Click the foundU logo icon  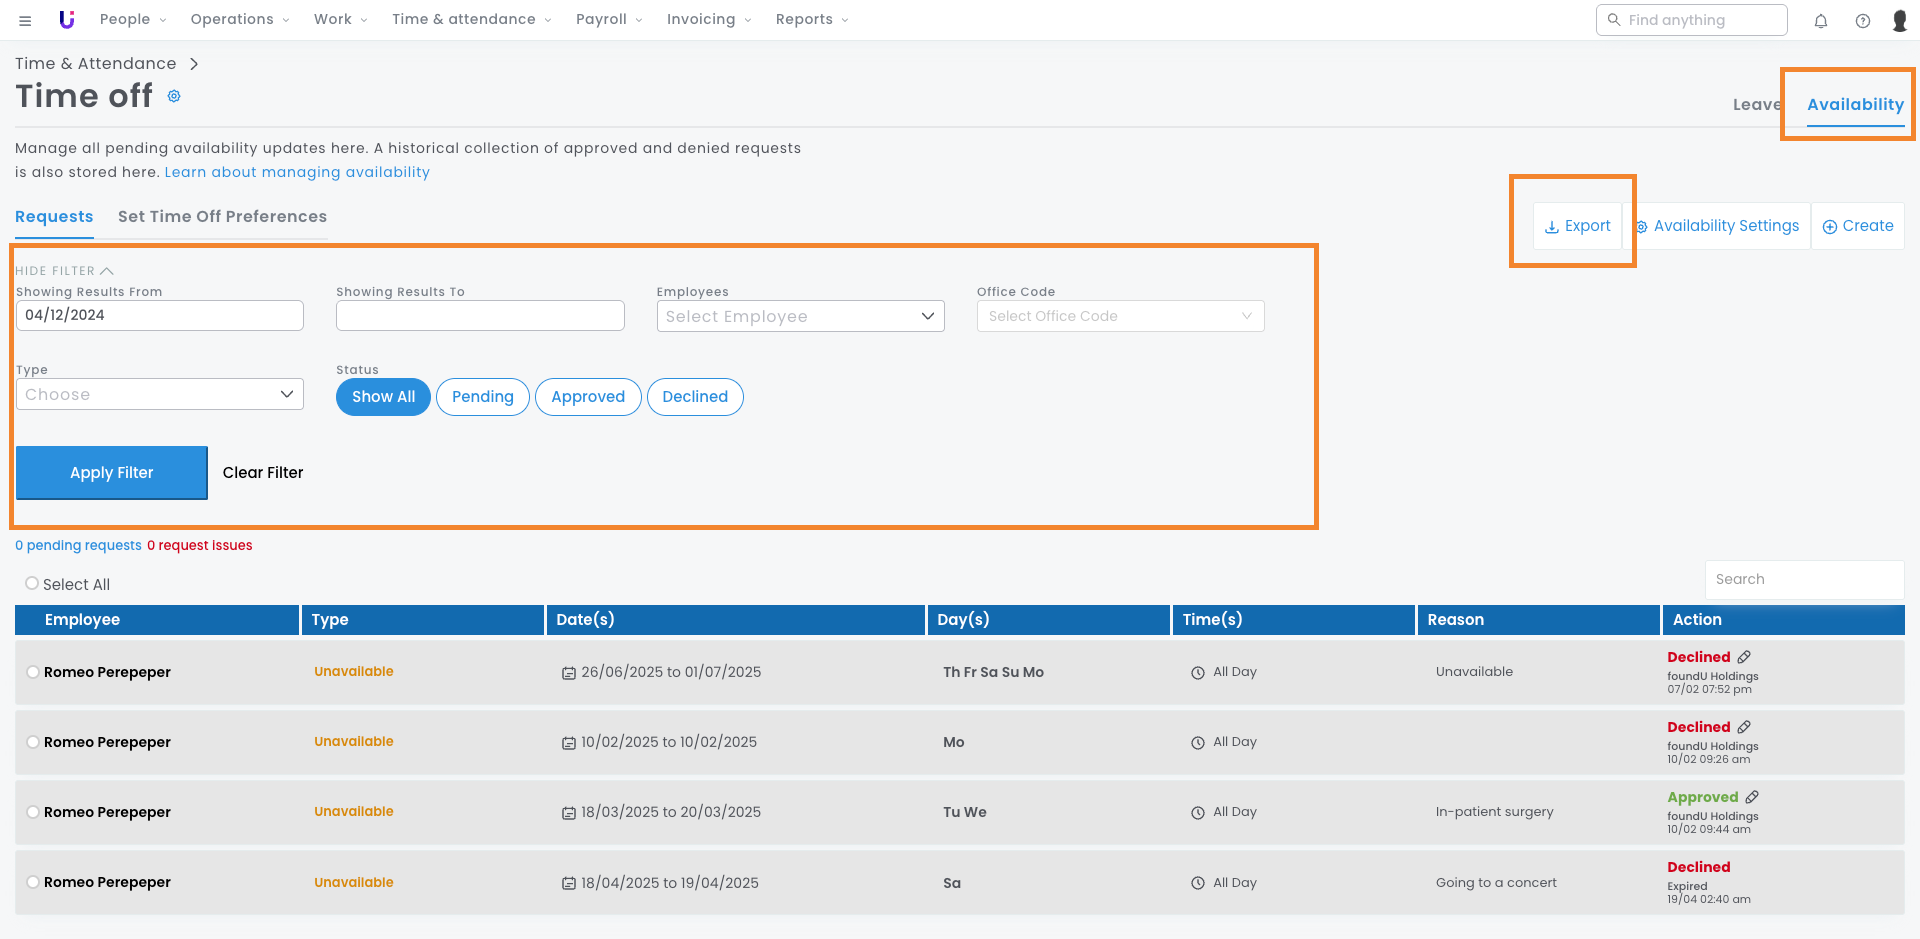coord(67,20)
